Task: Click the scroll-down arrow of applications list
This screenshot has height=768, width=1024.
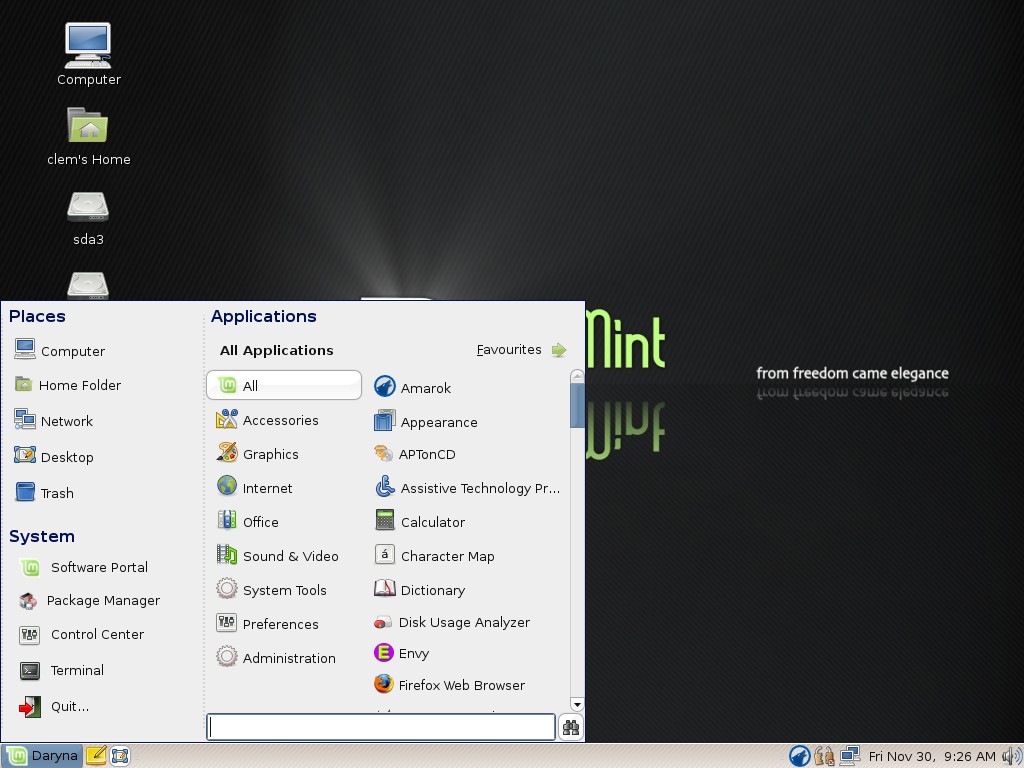Action: (x=577, y=705)
